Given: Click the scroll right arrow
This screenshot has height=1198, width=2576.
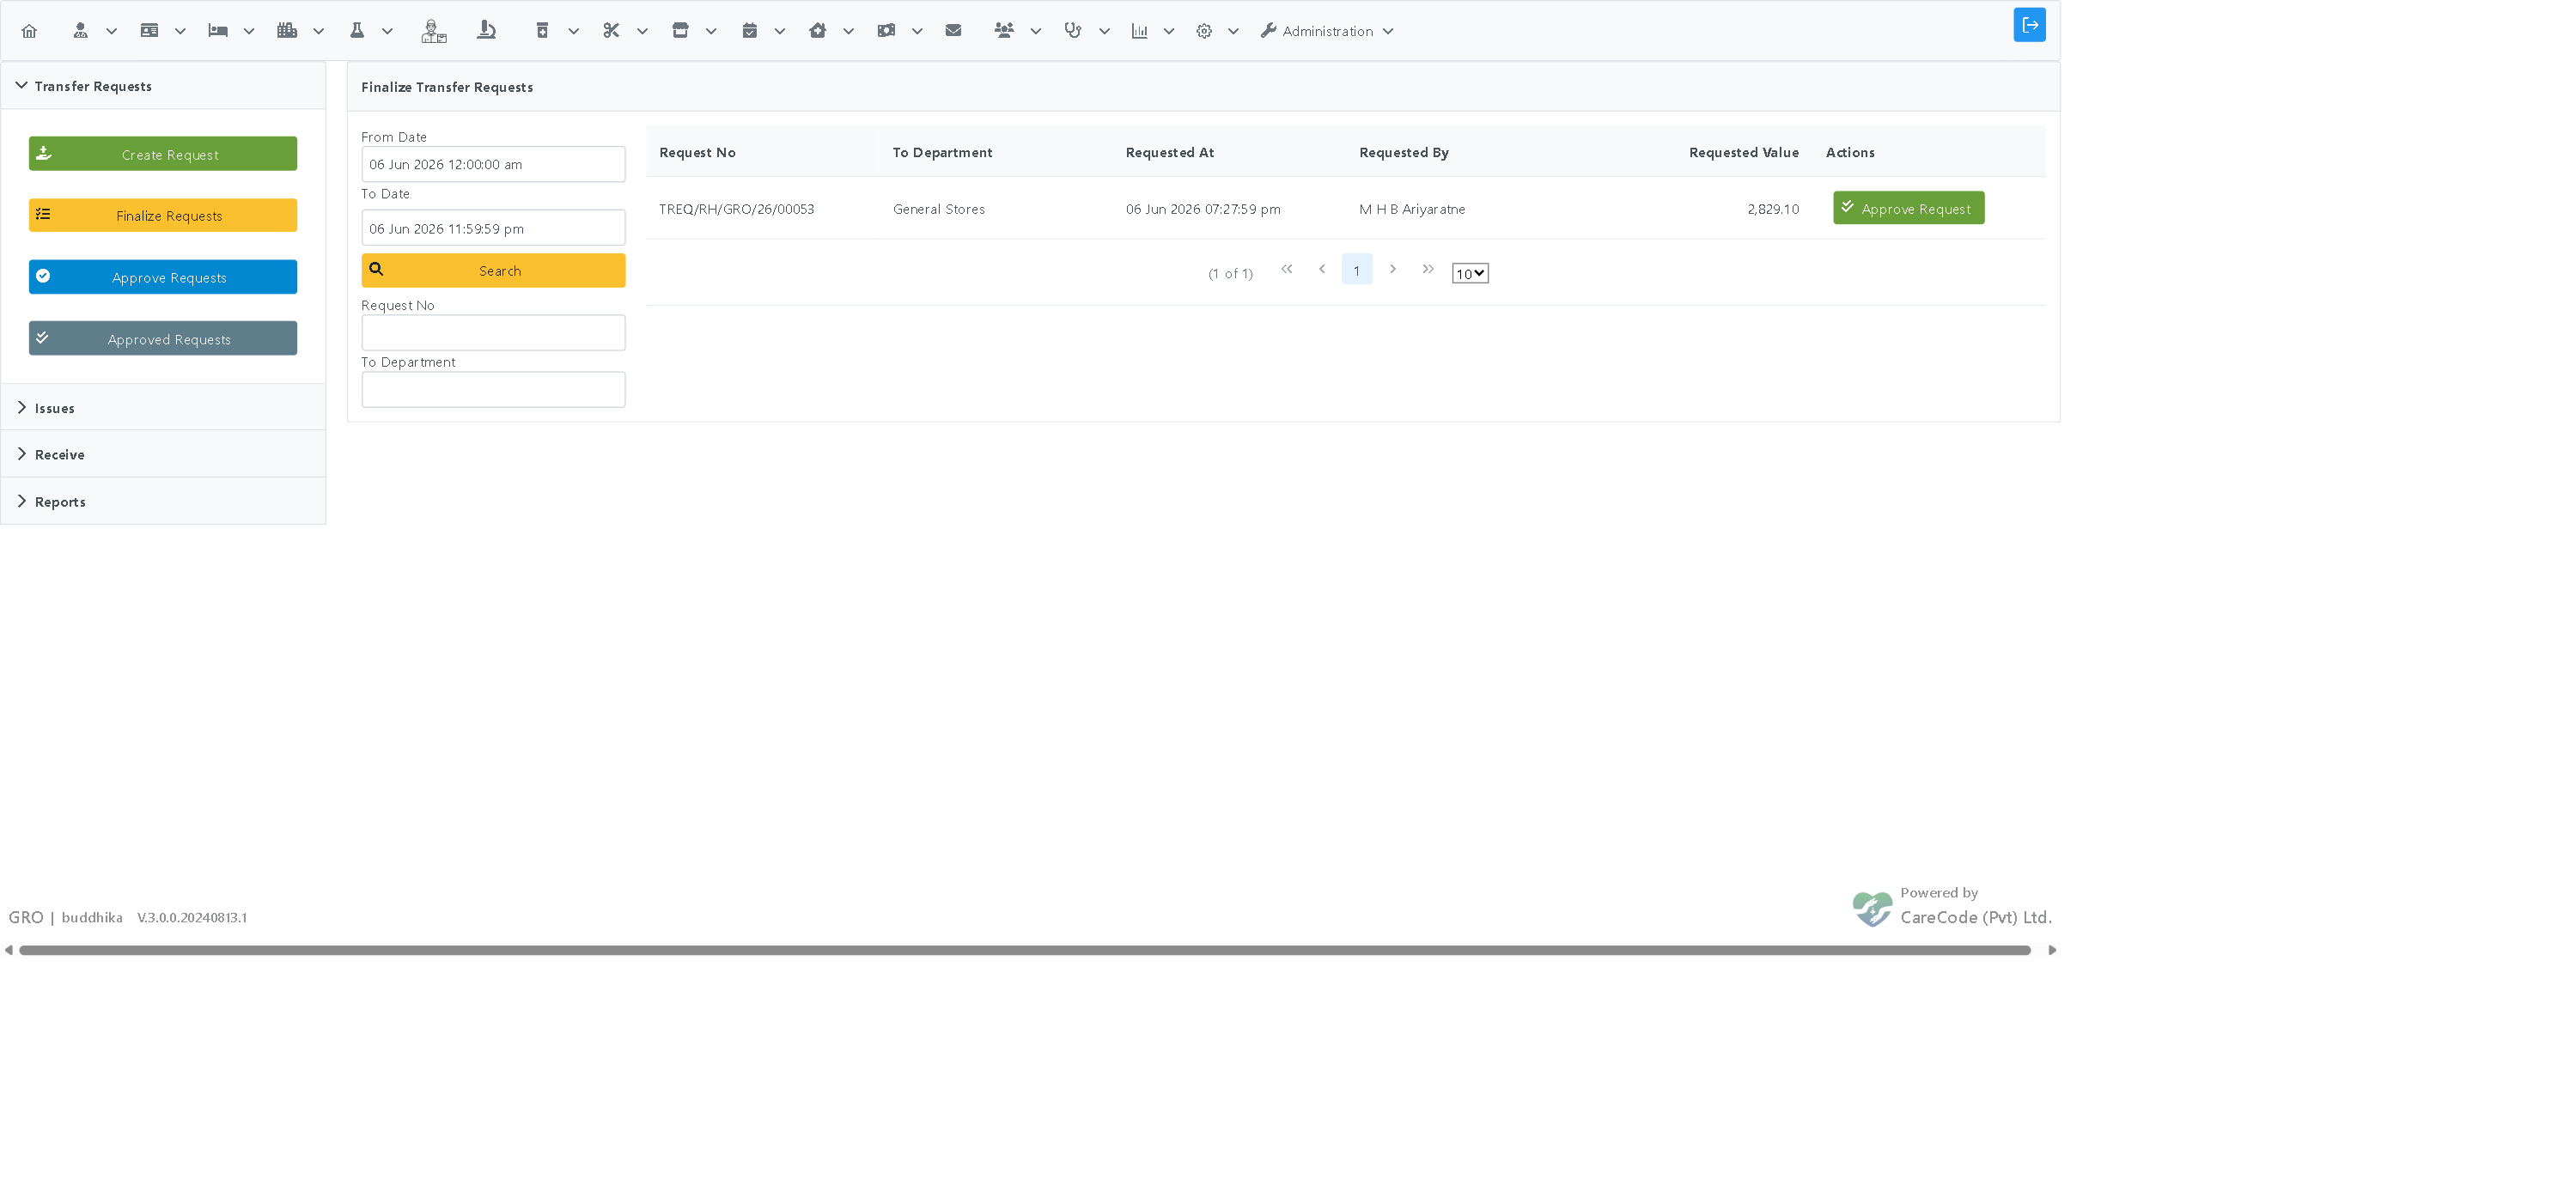Looking at the screenshot, I should point(2052,950).
